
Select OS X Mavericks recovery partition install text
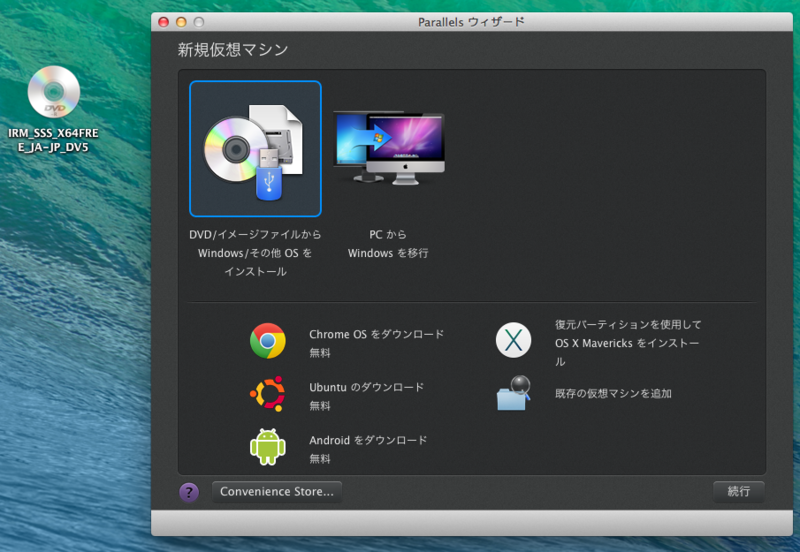[x=628, y=343]
